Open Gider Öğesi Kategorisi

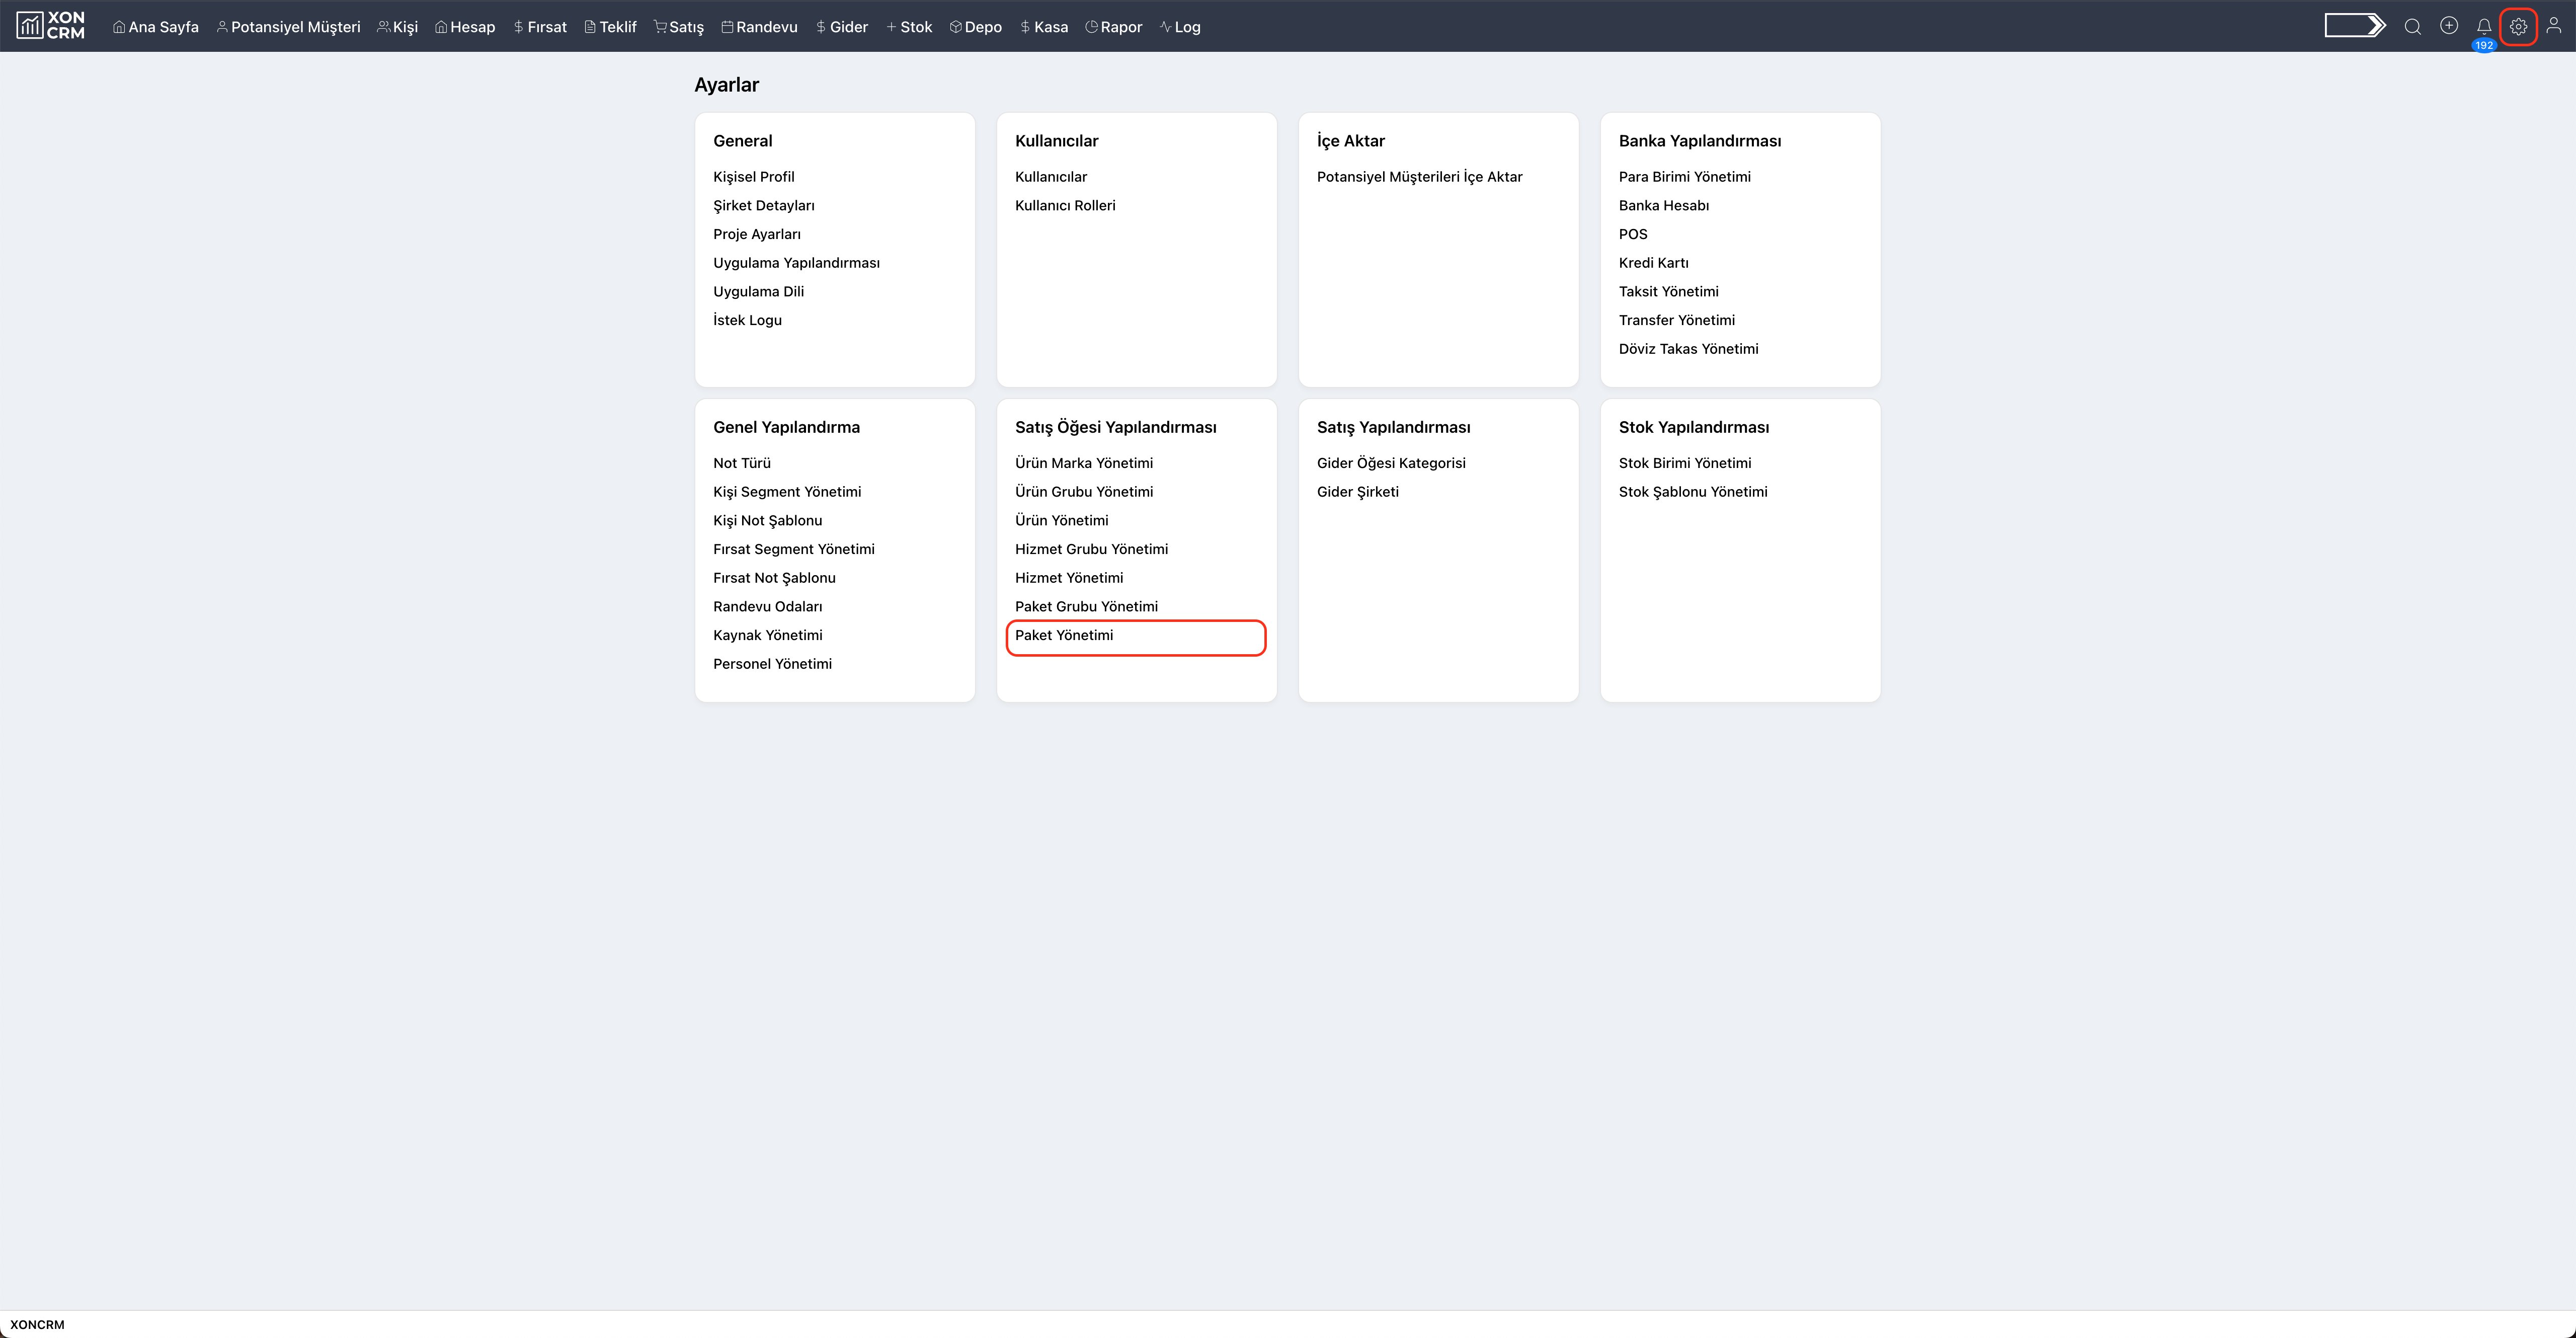tap(1391, 463)
